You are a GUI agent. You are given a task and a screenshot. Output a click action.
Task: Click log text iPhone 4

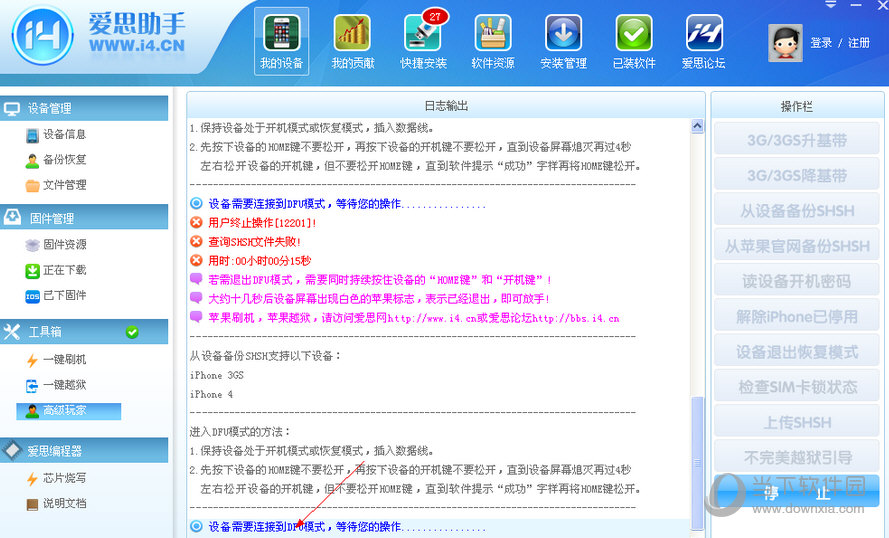coord(211,395)
